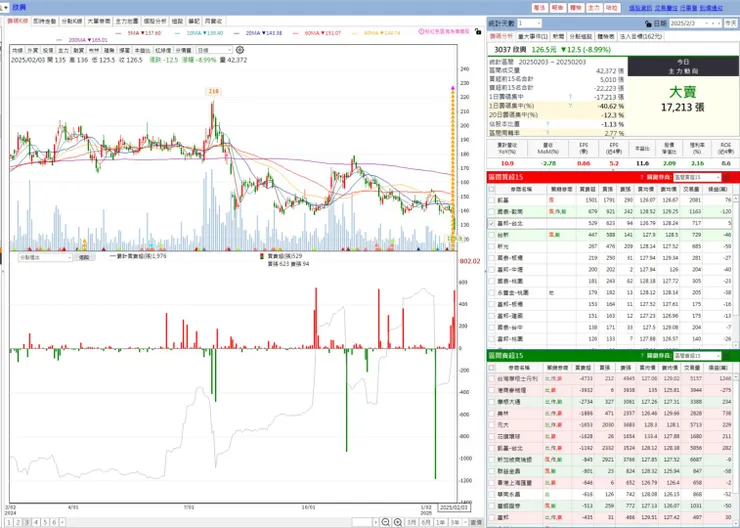The height and width of the screenshot is (528, 740).
Task: Check the buy-side table select-all checkbox
Action: point(492,189)
